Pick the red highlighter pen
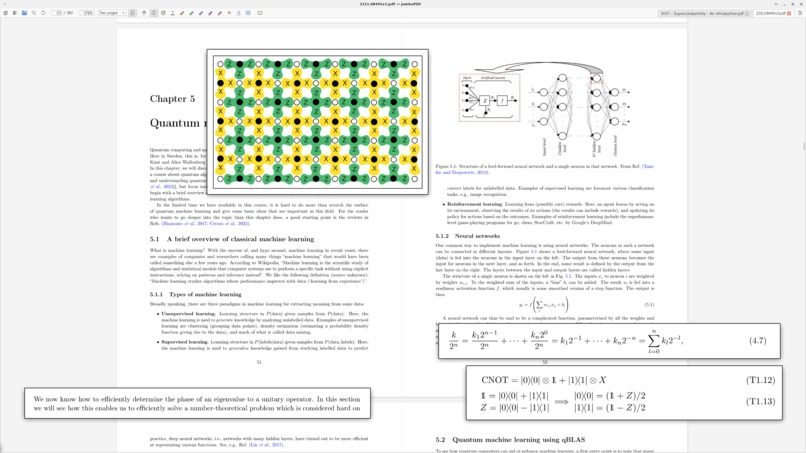Image resolution: width=806 pixels, height=453 pixels. pyautogui.click(x=220, y=13)
